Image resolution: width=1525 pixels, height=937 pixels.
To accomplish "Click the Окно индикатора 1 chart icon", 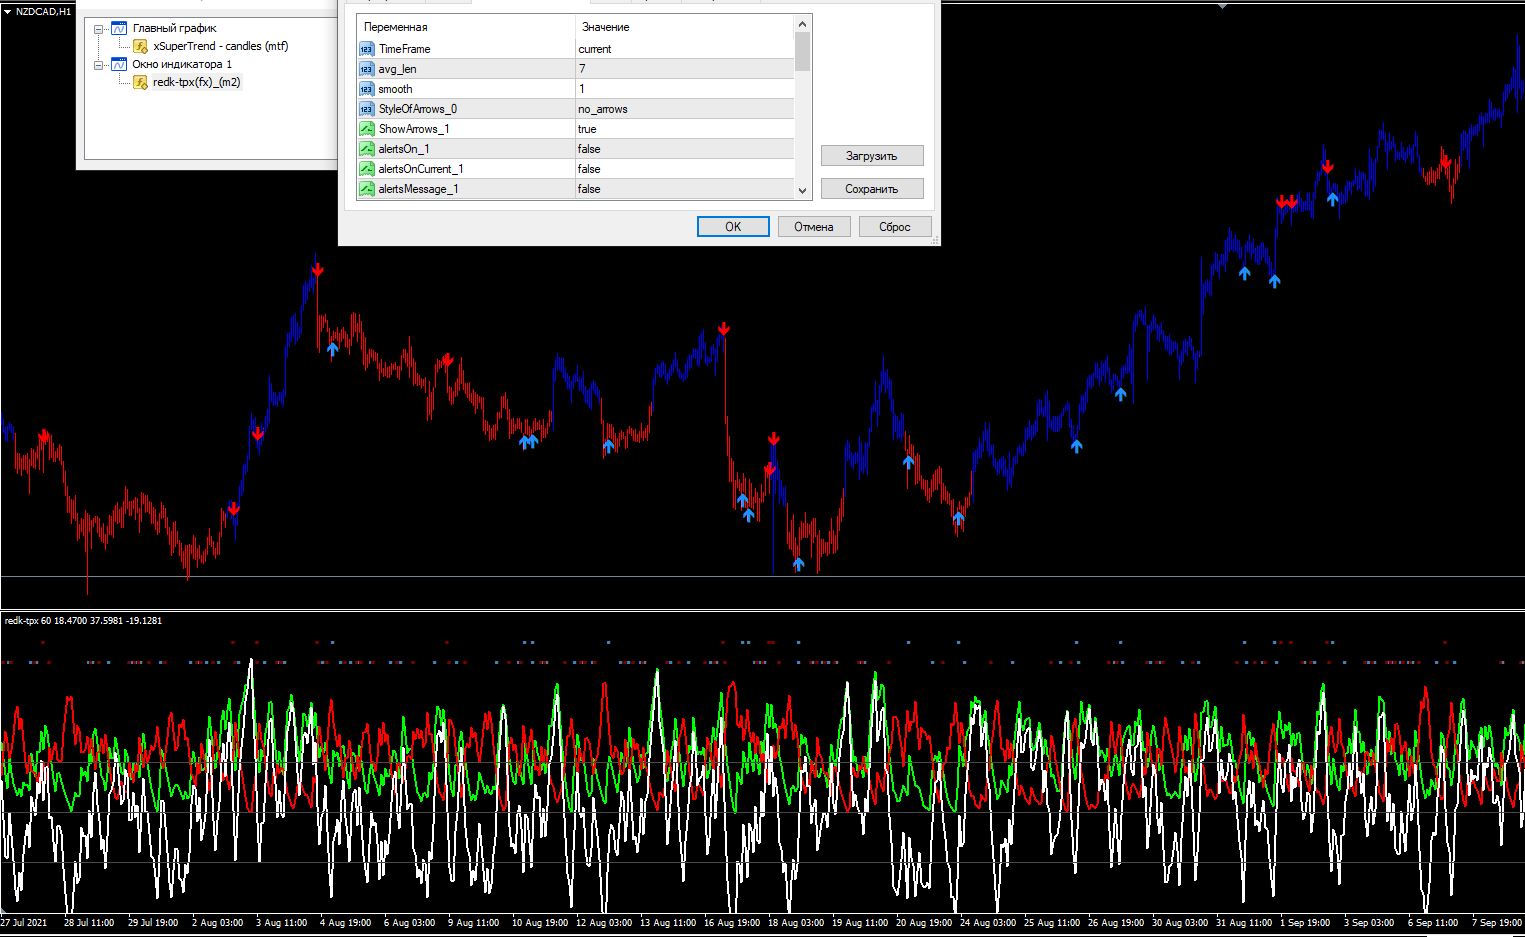I will click(x=119, y=64).
